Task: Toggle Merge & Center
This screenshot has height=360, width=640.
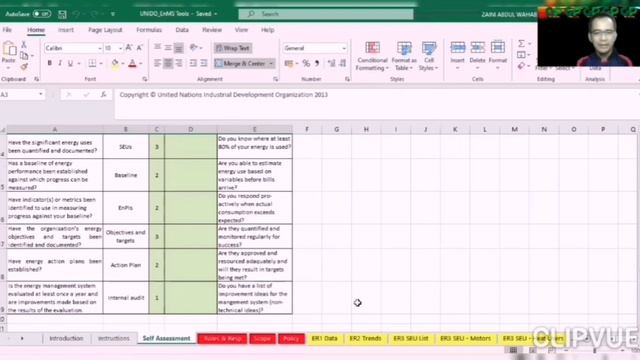Action: 240,64
